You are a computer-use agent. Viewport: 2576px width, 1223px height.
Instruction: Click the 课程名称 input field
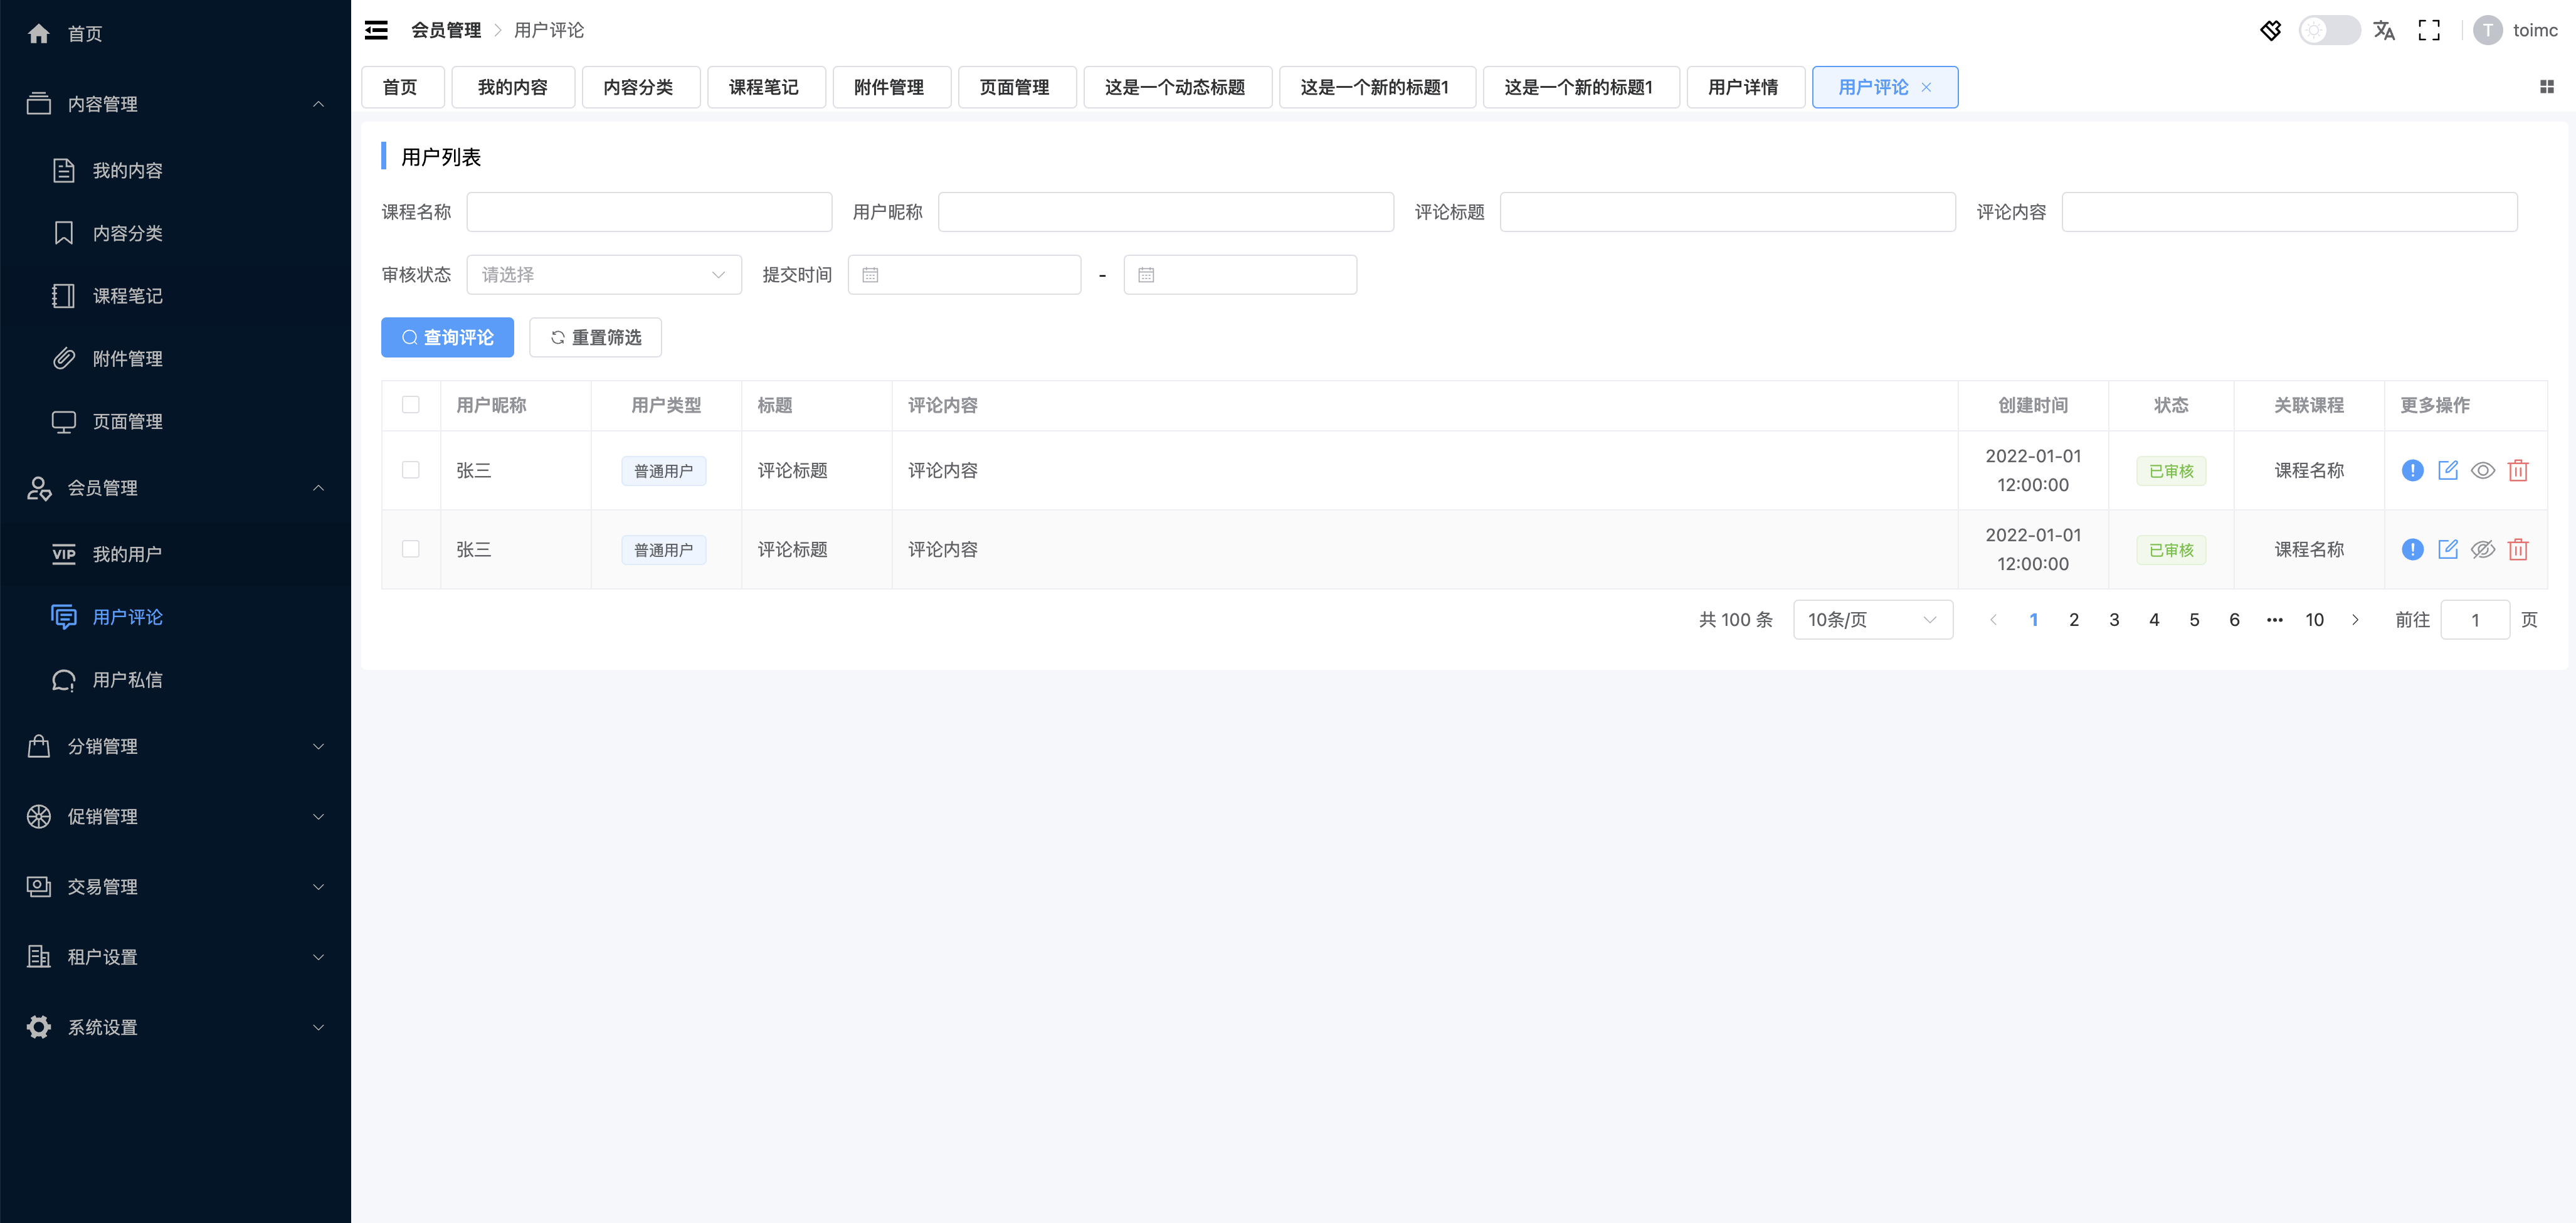pos(649,212)
